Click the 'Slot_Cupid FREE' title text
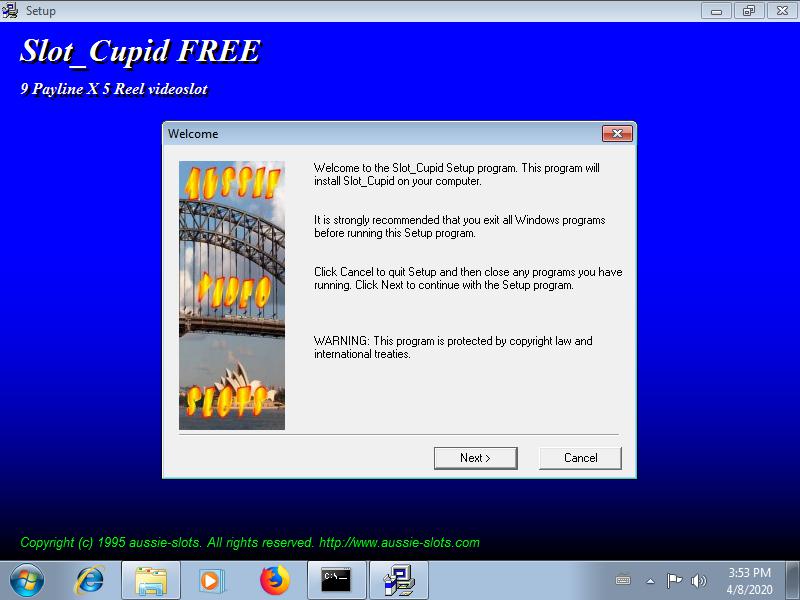Viewport: 800px width, 600px height. tap(140, 51)
